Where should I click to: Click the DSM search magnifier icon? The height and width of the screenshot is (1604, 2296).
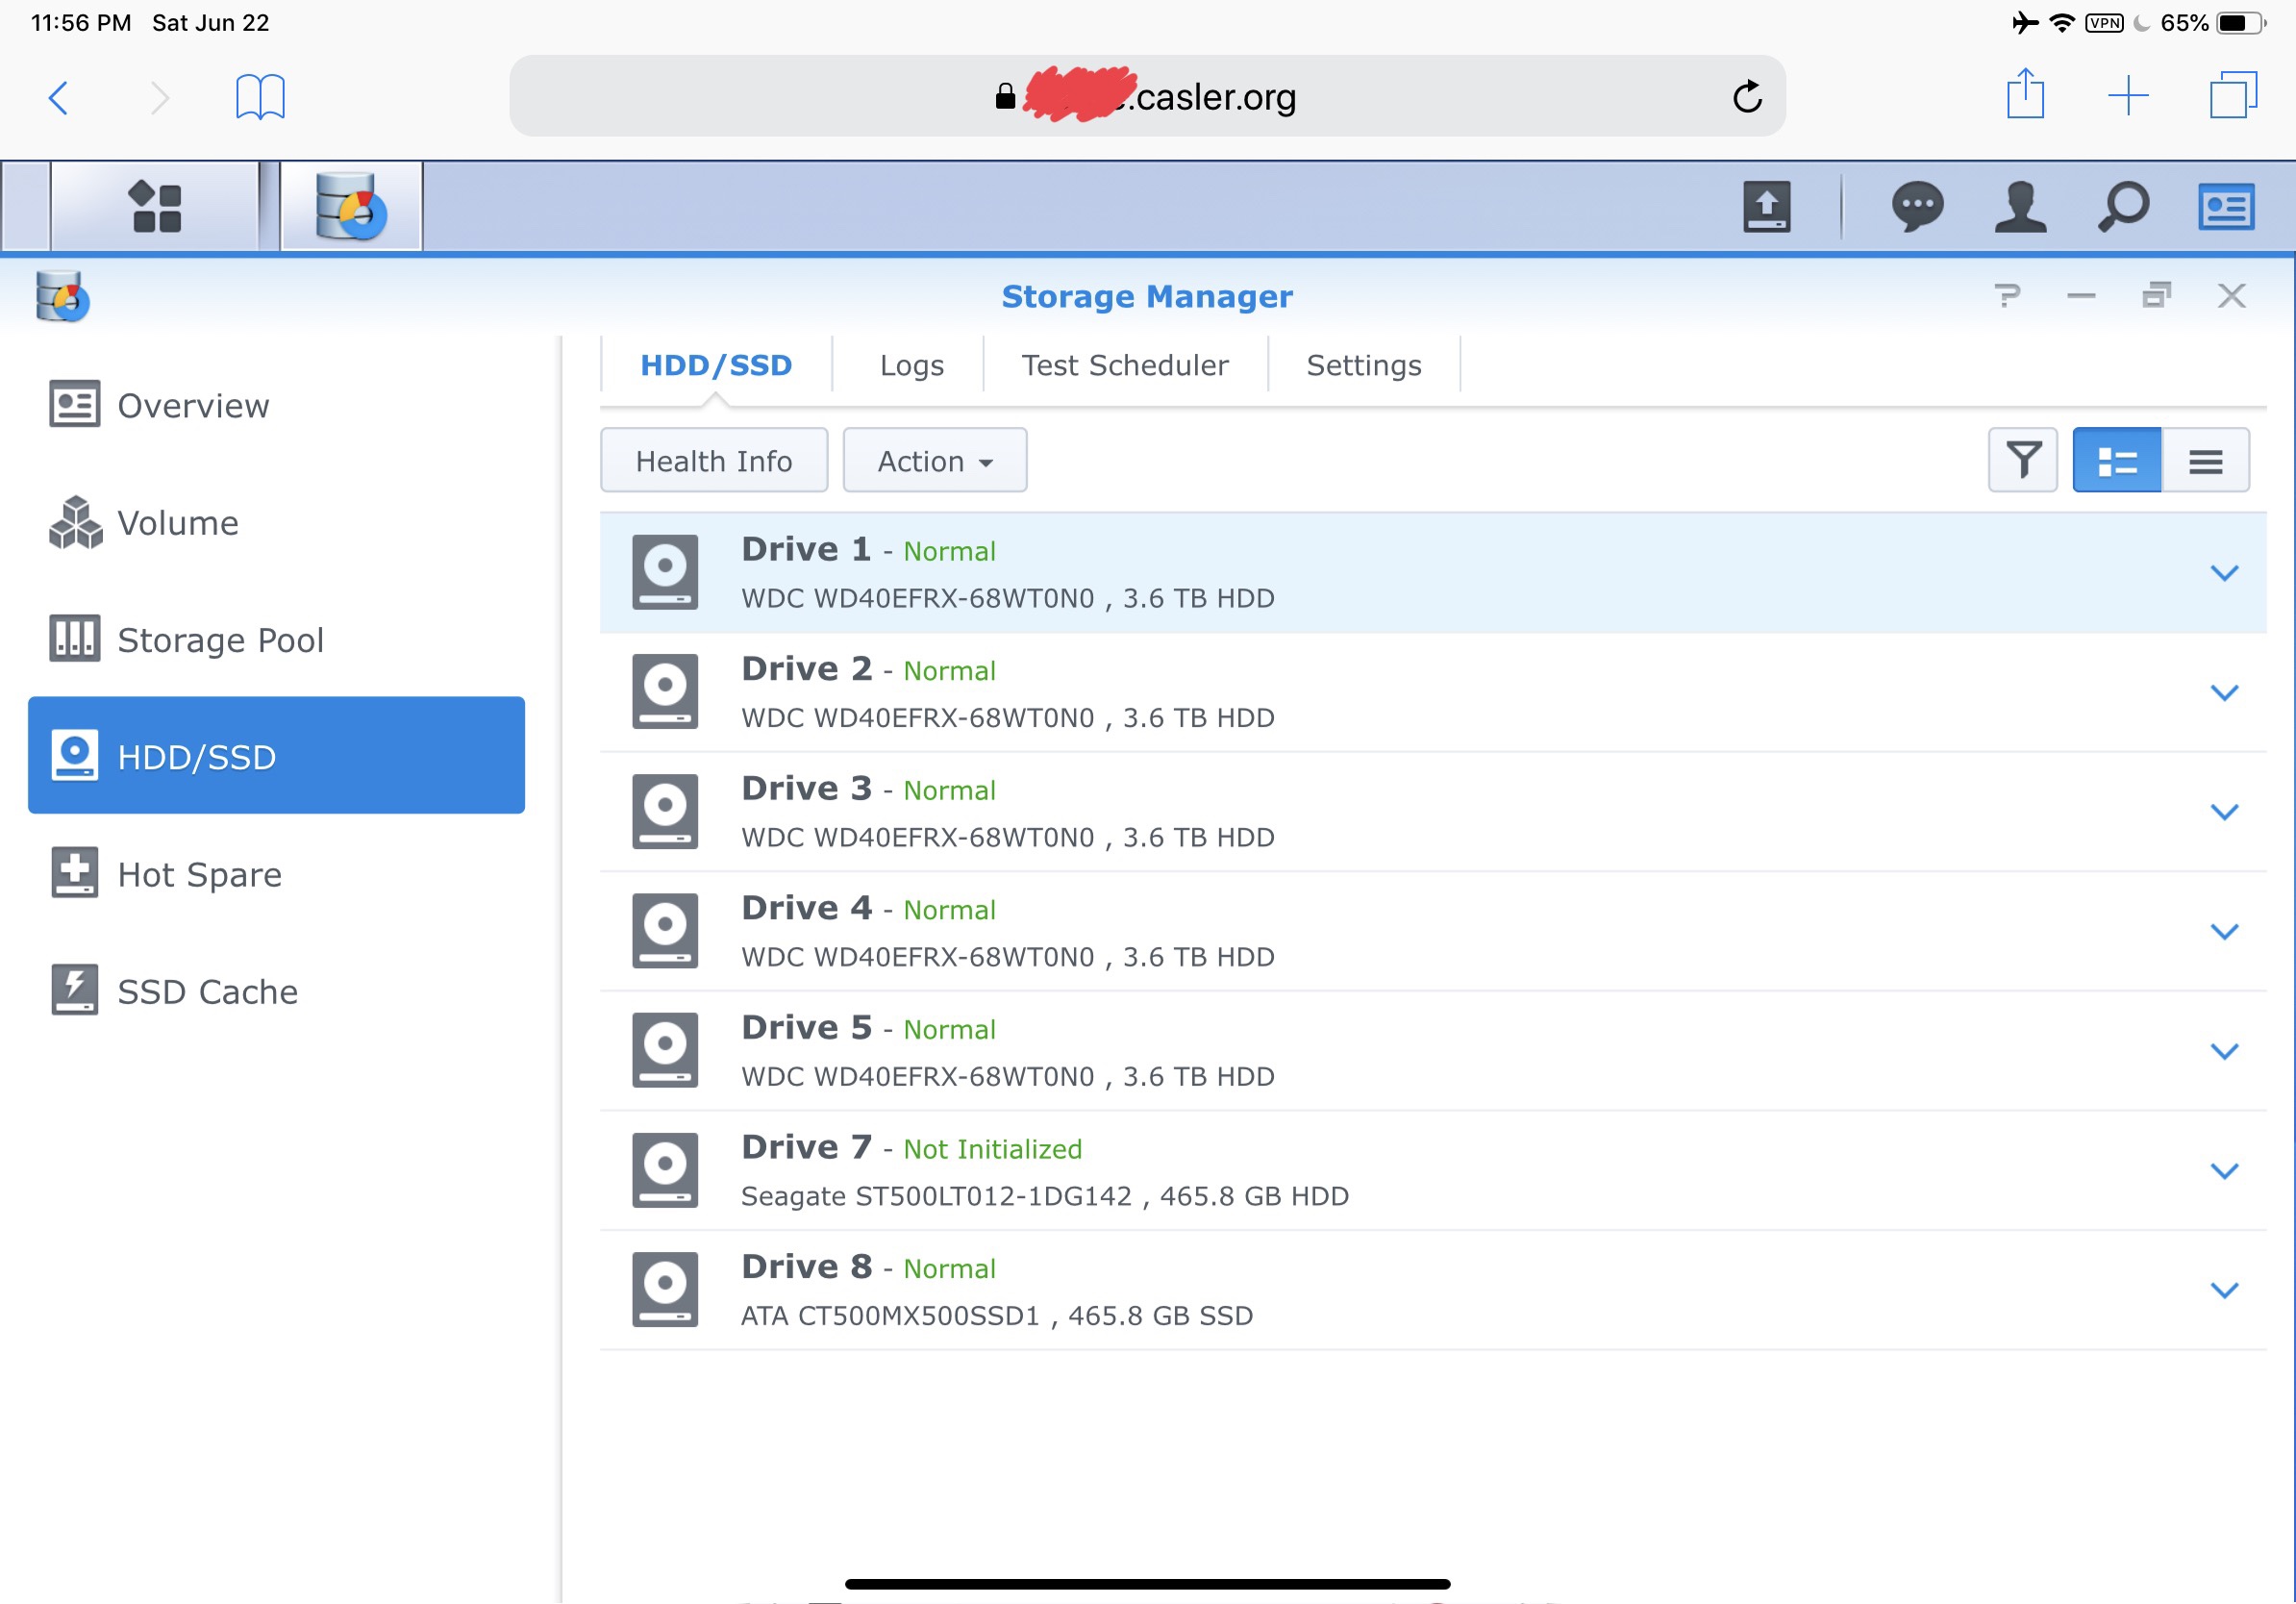coord(2122,207)
